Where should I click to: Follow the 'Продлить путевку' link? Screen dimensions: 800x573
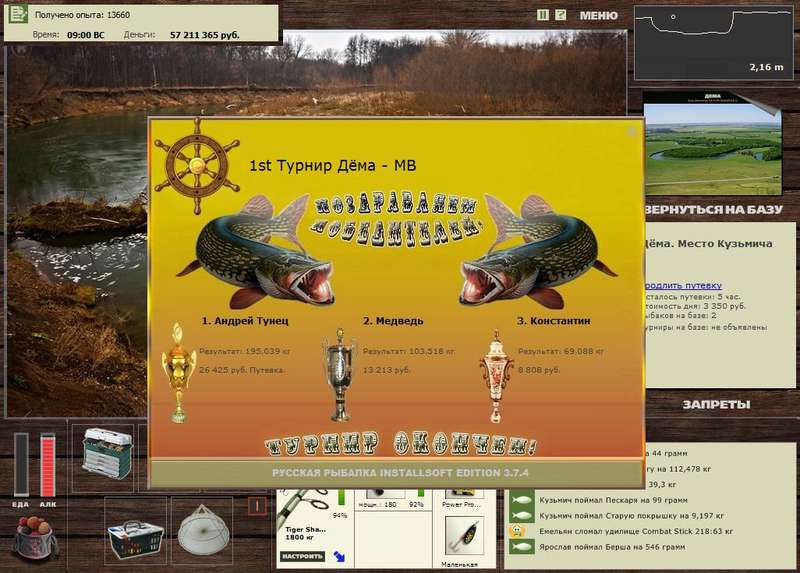point(684,285)
